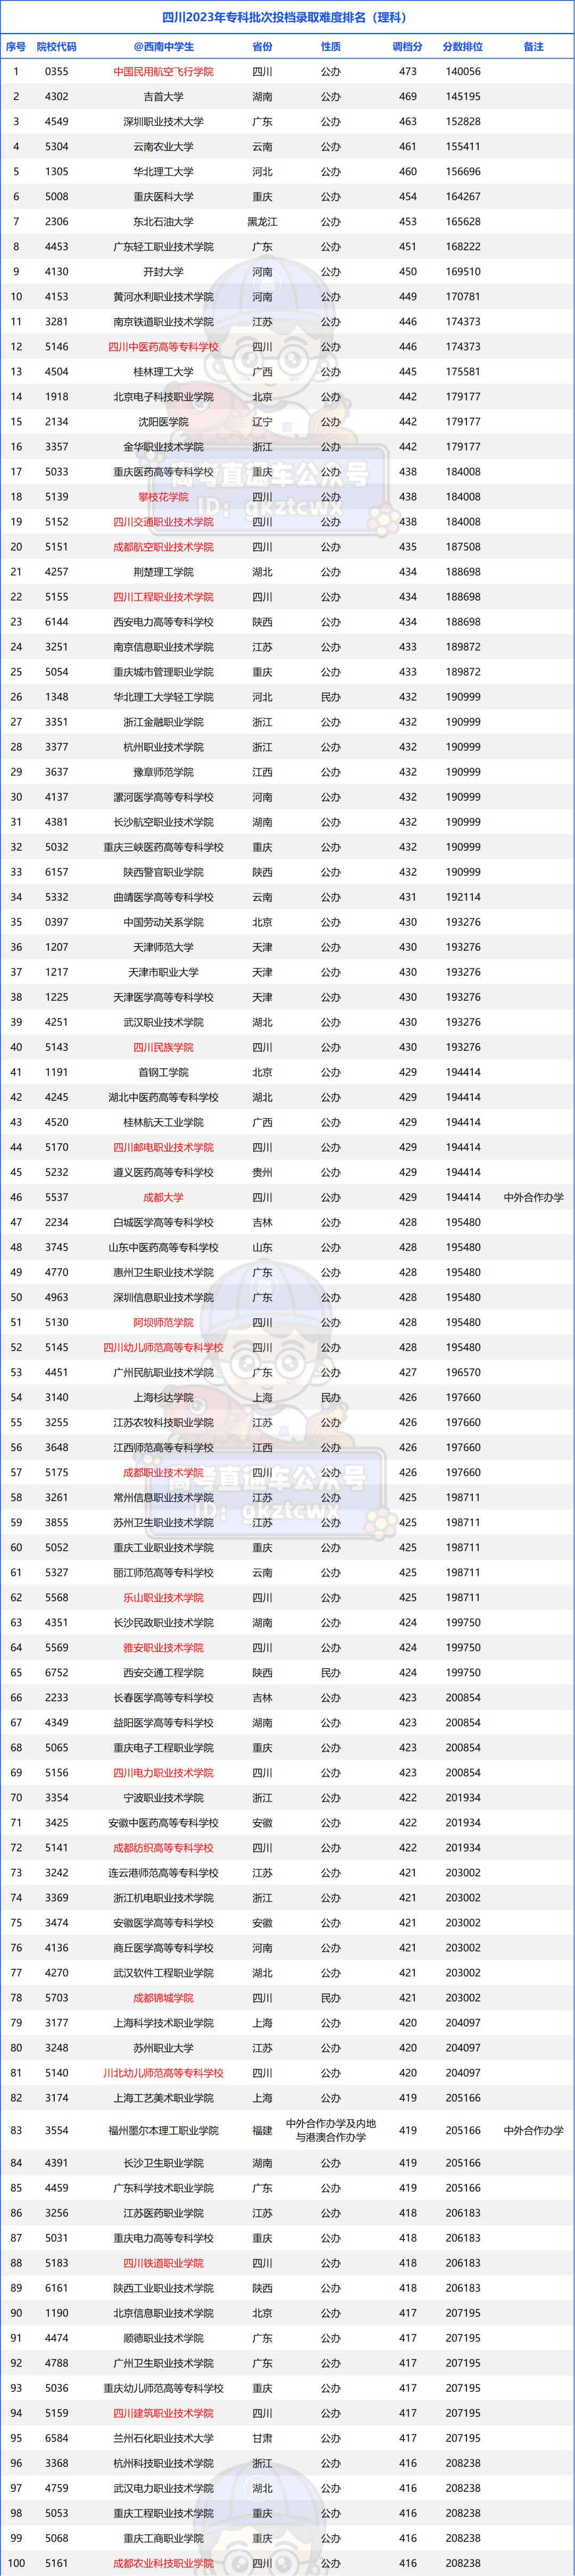Click 华北理工大学轻工学院 name cell
575x2576 pixels.
tap(163, 697)
